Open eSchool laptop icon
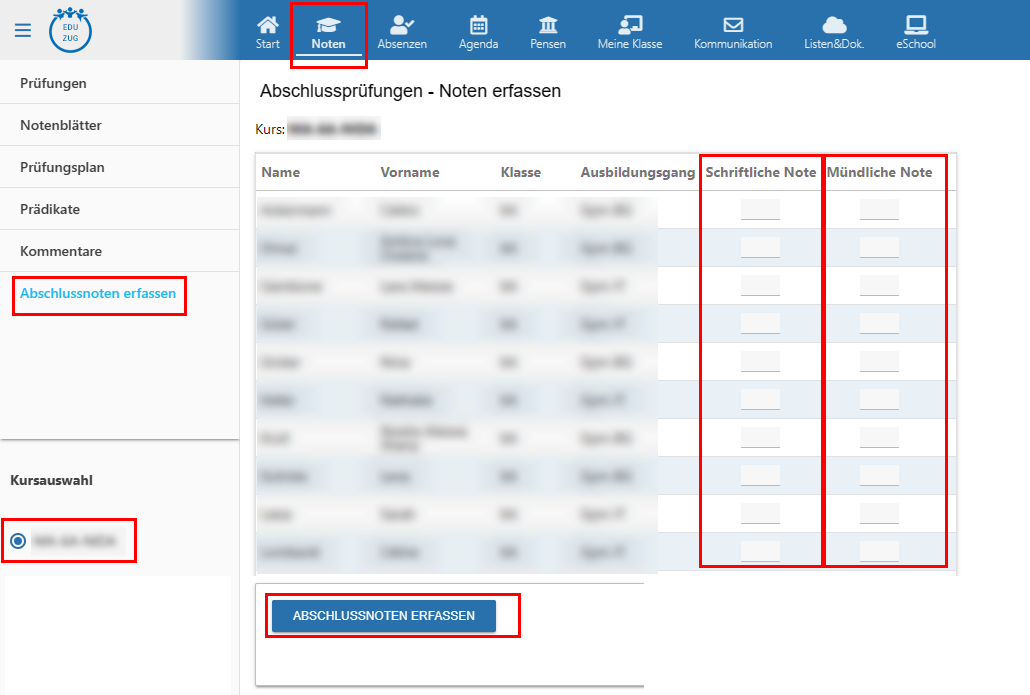Image resolution: width=1030 pixels, height=695 pixels. tap(916, 25)
